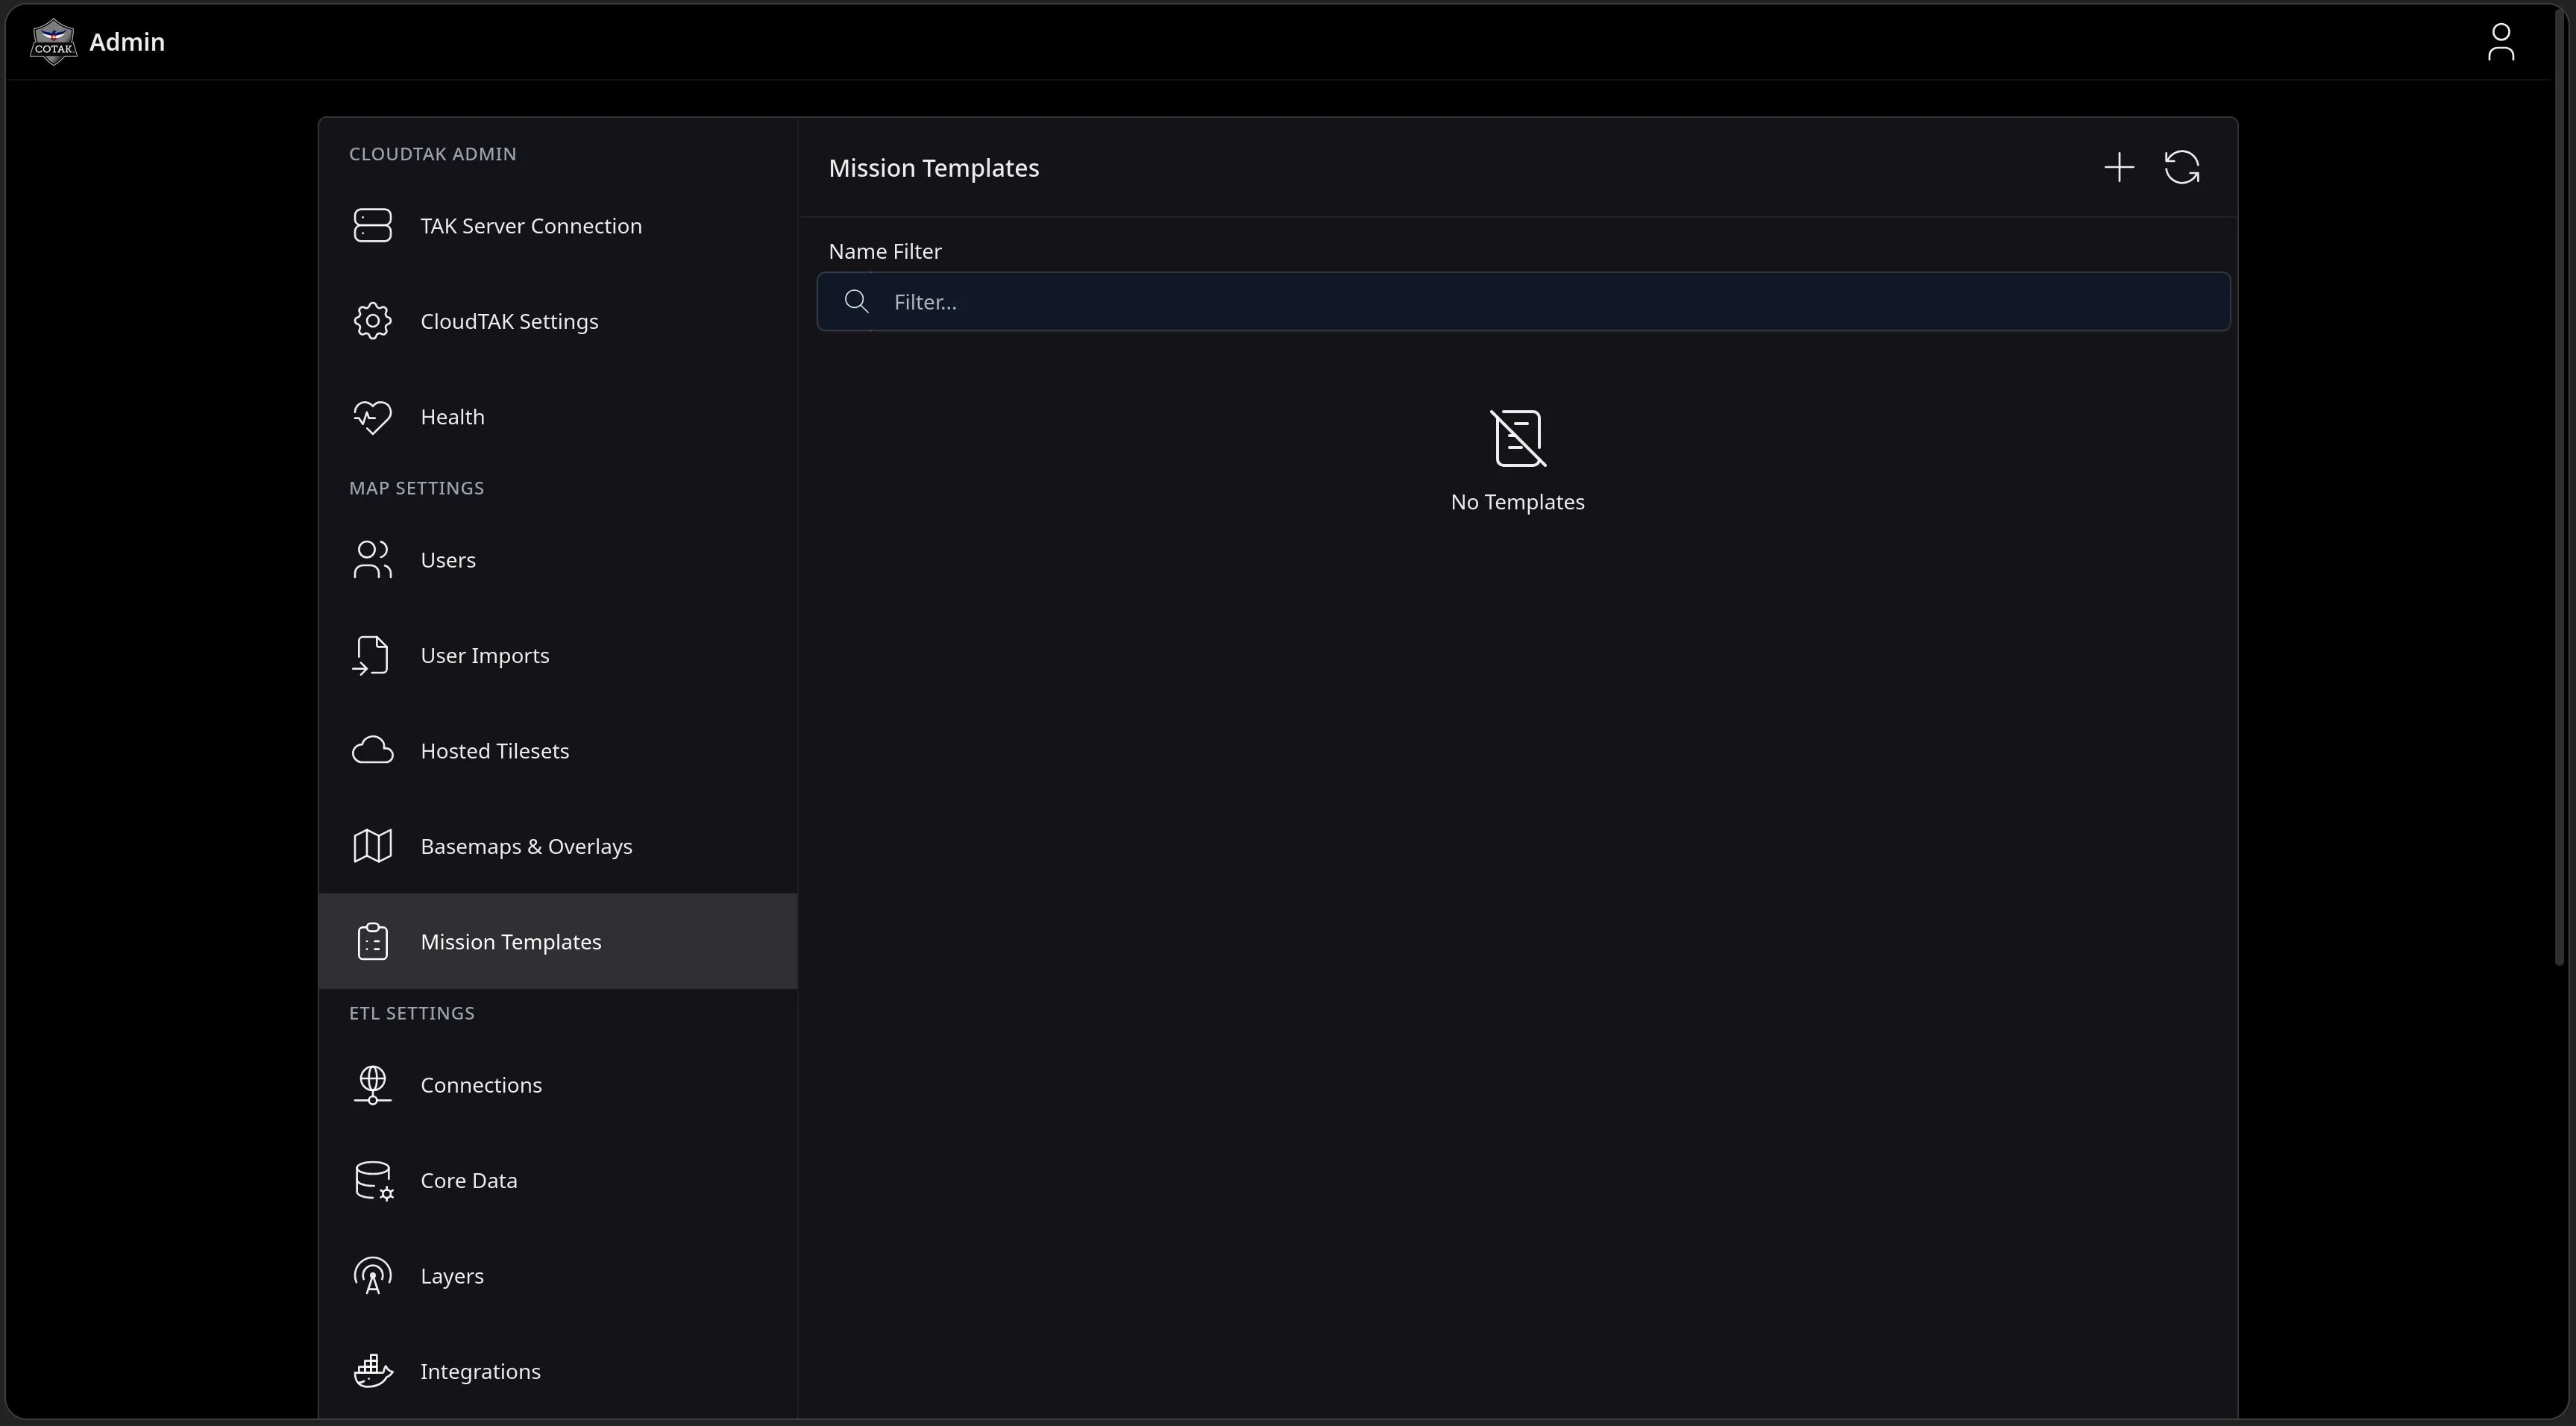2576x1426 pixels.
Task: Click the Health heartbeat icon
Action: click(x=373, y=417)
